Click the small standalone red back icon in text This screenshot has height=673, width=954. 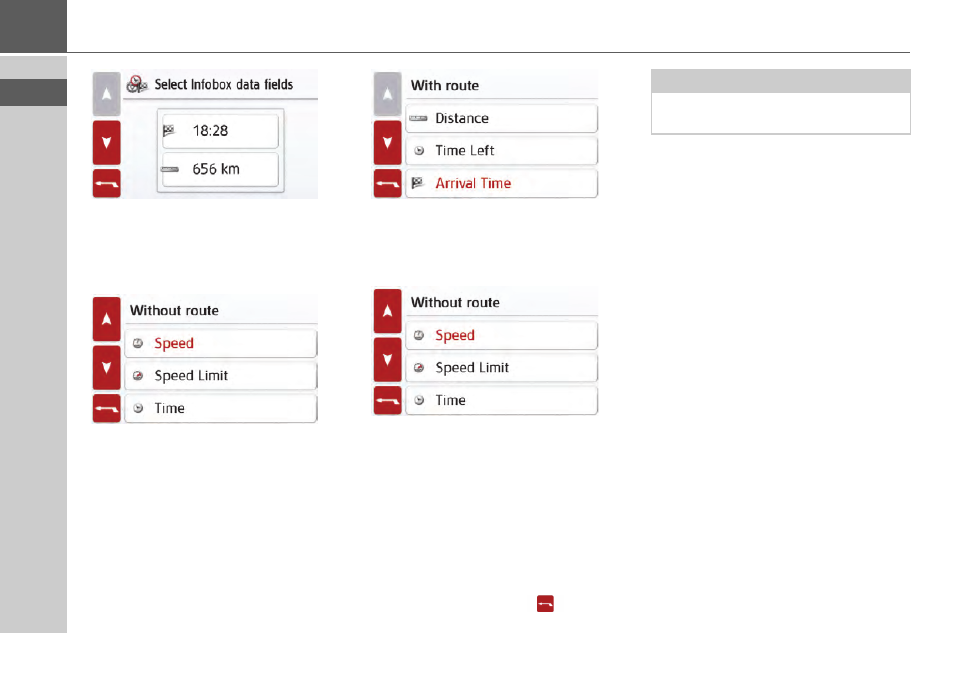pyautogui.click(x=545, y=604)
